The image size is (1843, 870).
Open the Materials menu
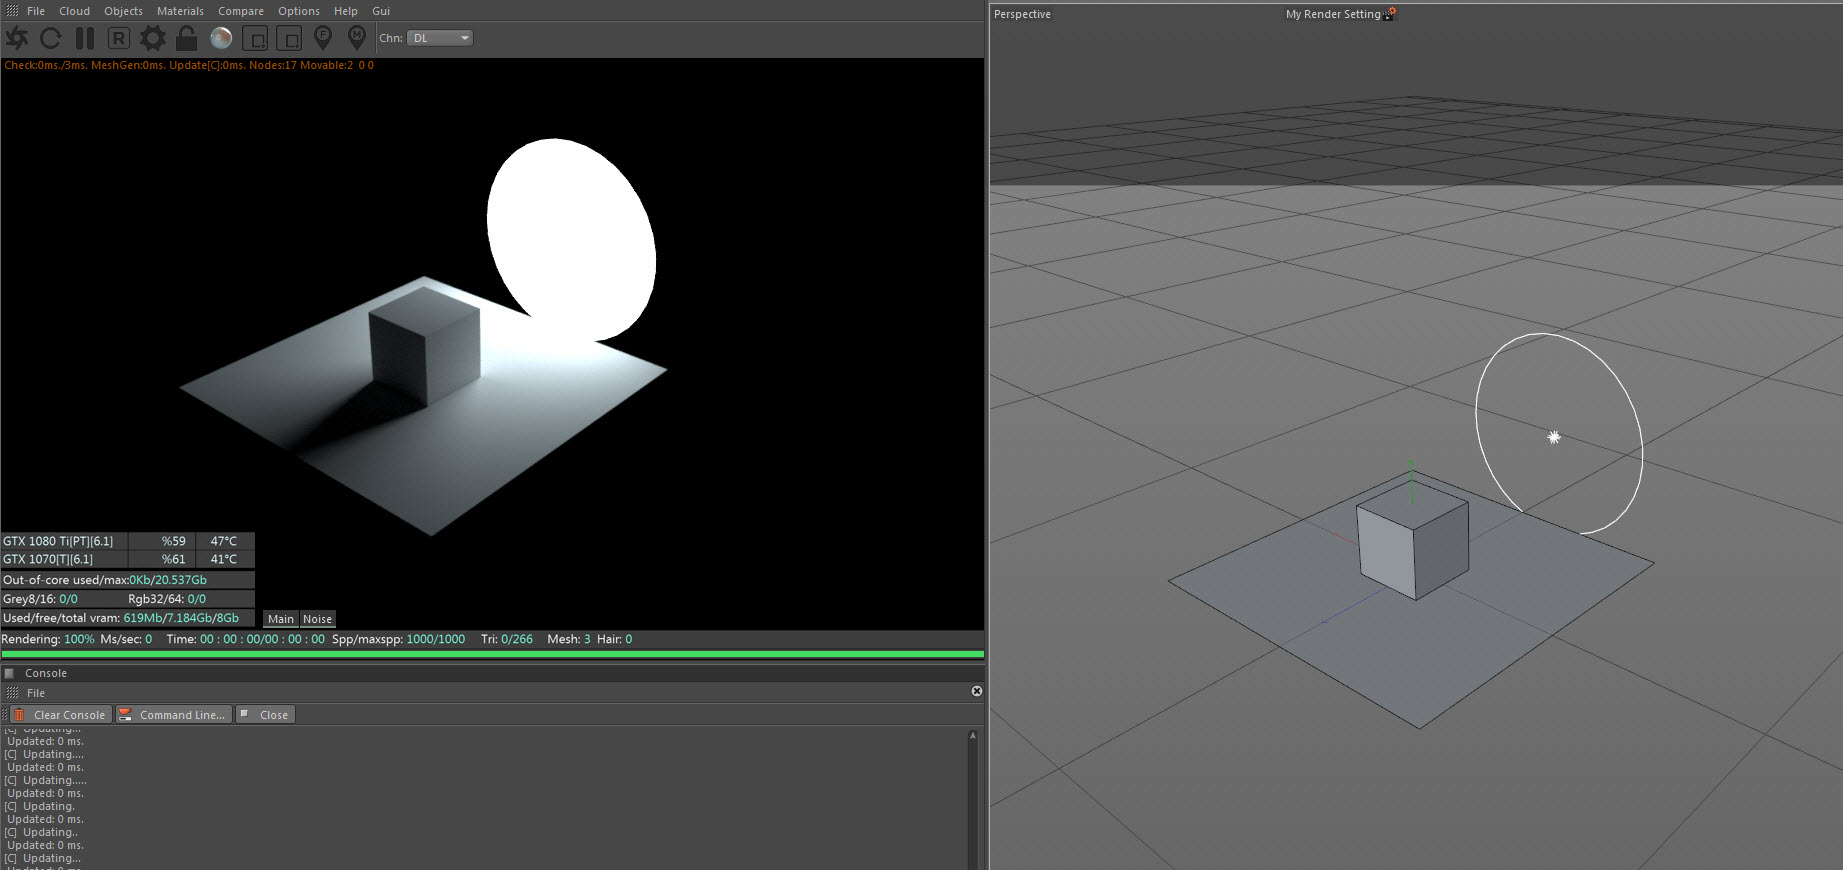pyautogui.click(x=180, y=11)
